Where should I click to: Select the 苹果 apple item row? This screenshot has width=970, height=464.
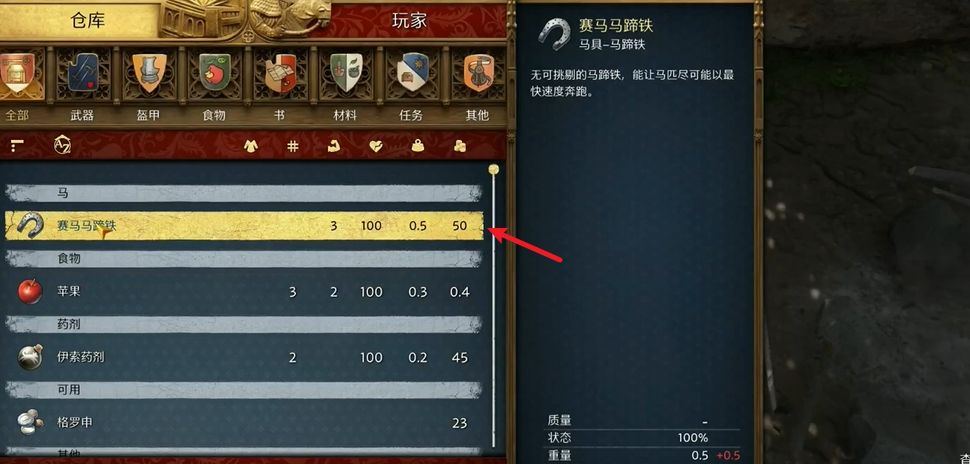244,291
